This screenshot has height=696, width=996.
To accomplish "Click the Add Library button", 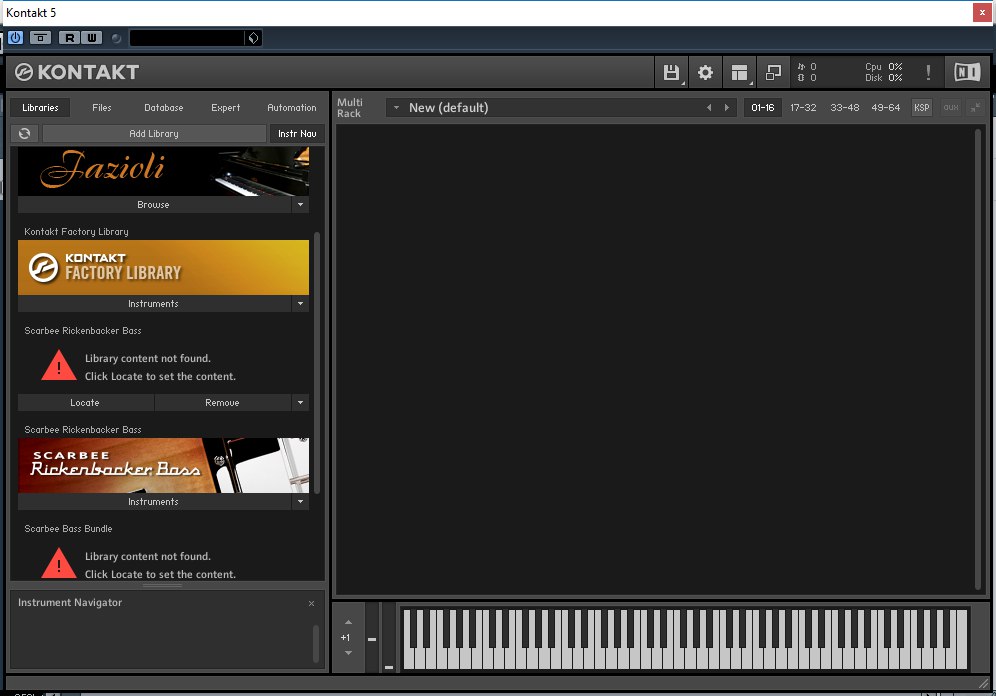I will pyautogui.click(x=154, y=133).
